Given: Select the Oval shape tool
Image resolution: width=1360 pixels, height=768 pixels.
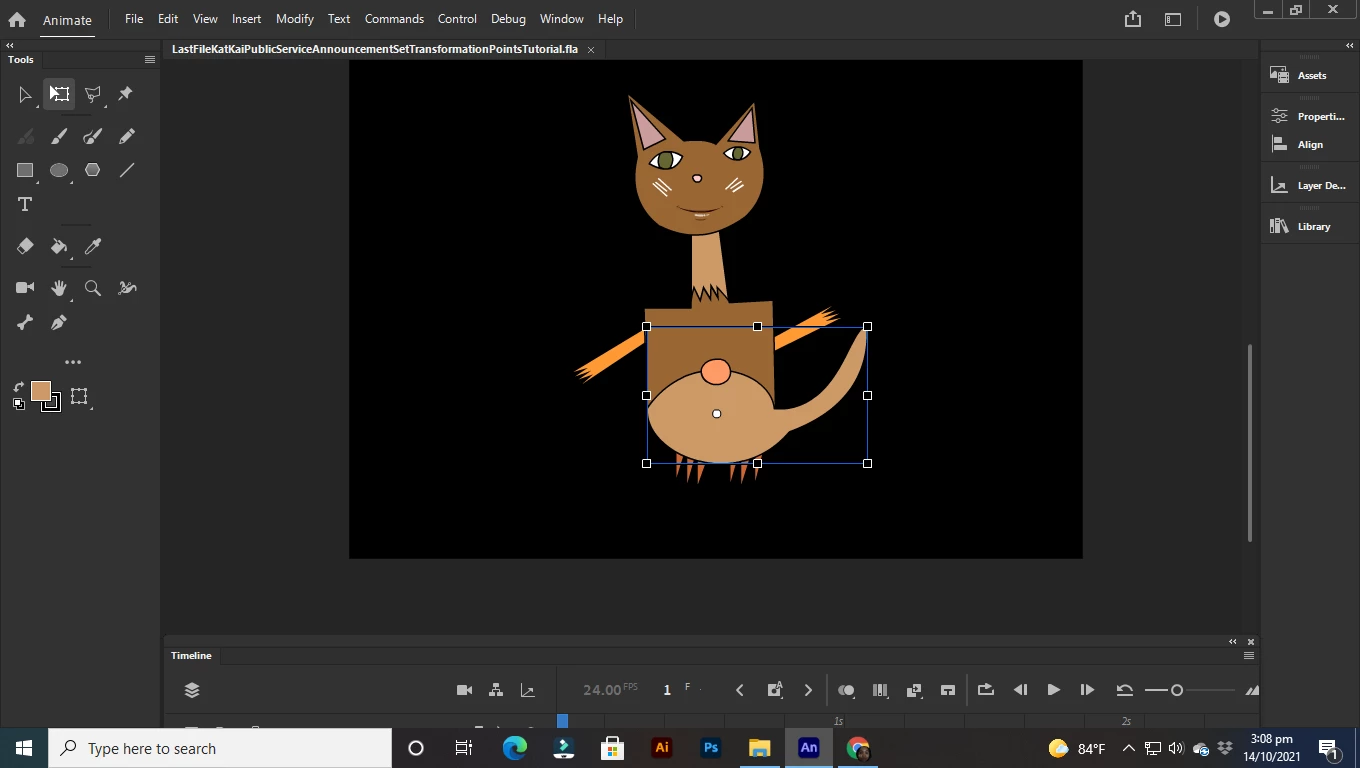Looking at the screenshot, I should click(59, 170).
